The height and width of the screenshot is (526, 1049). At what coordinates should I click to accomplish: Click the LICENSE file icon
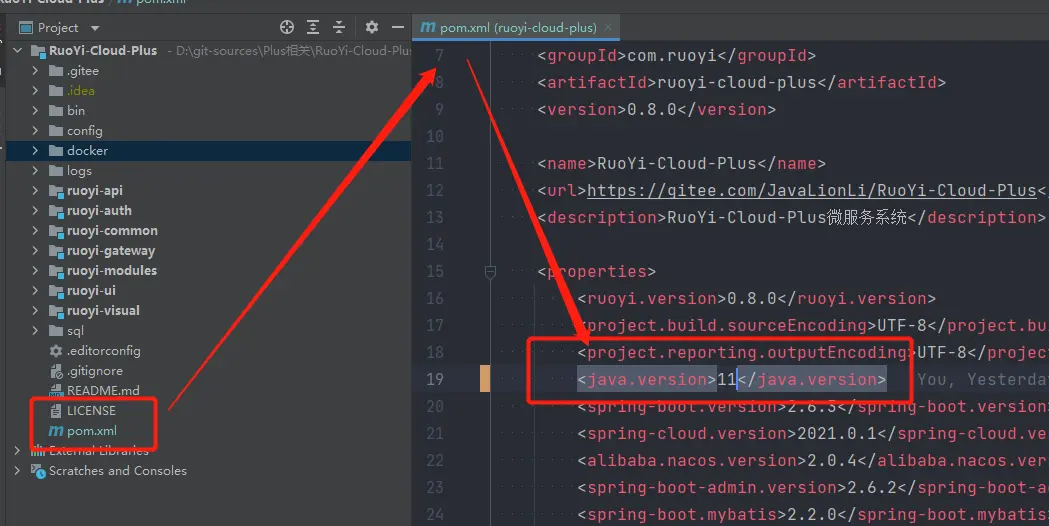(56, 411)
